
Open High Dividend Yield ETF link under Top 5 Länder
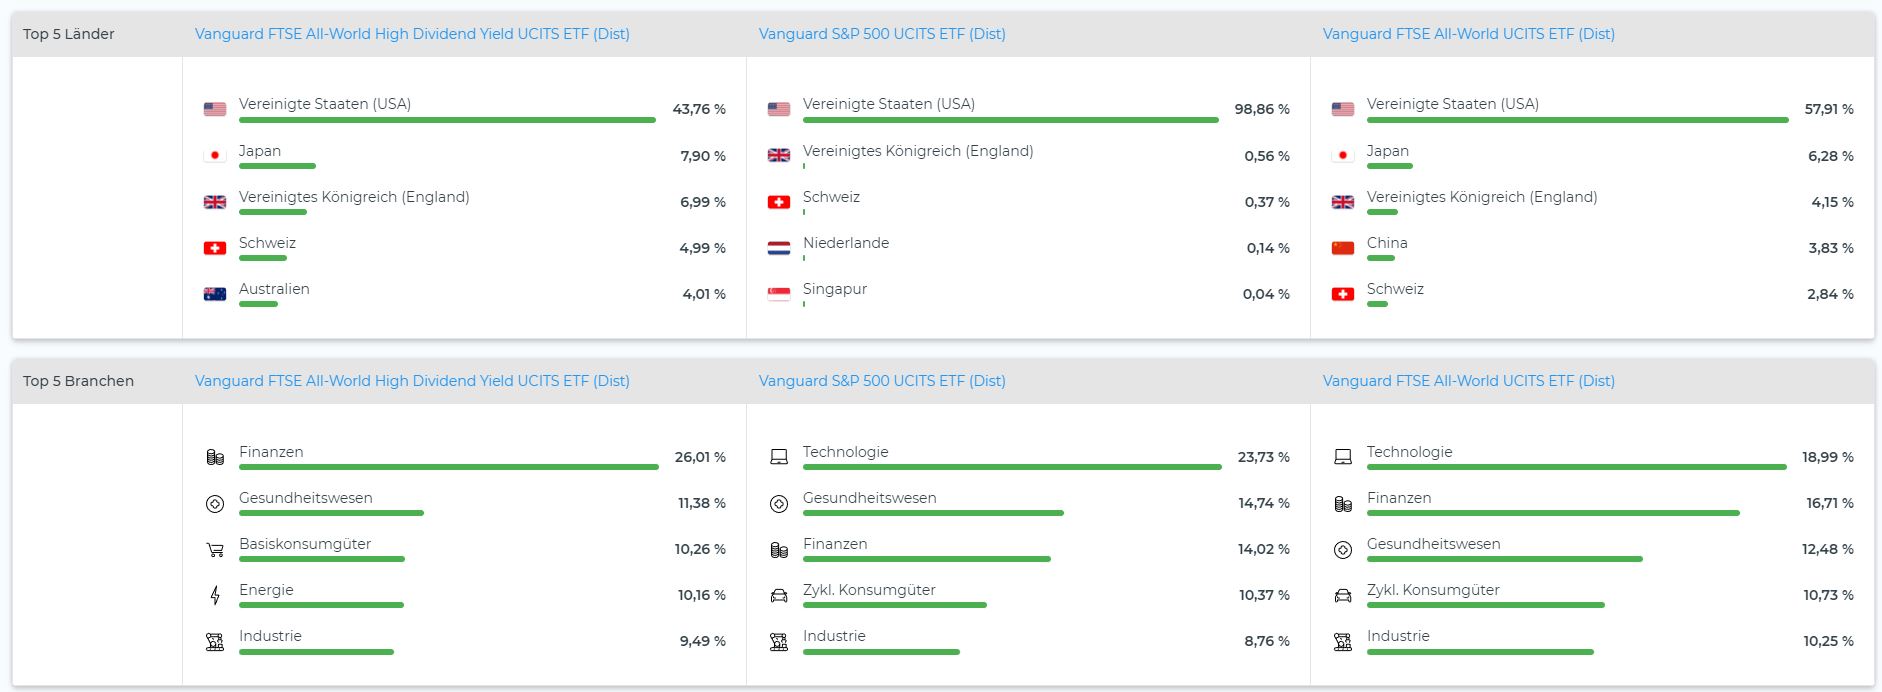point(412,34)
